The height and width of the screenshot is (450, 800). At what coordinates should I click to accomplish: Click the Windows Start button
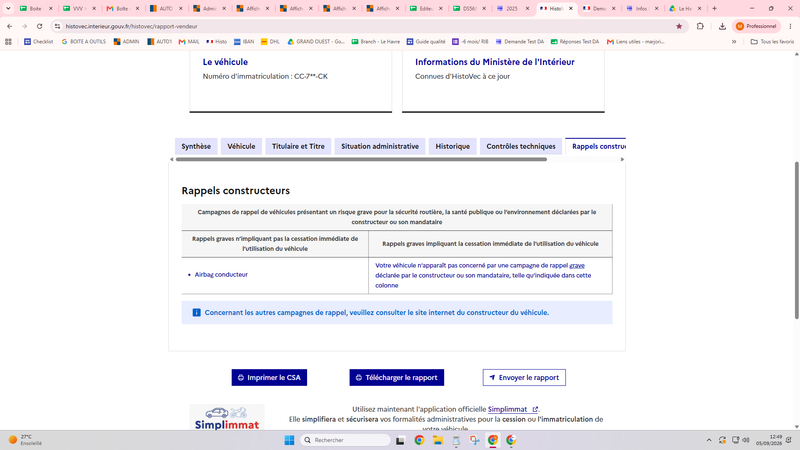289,440
